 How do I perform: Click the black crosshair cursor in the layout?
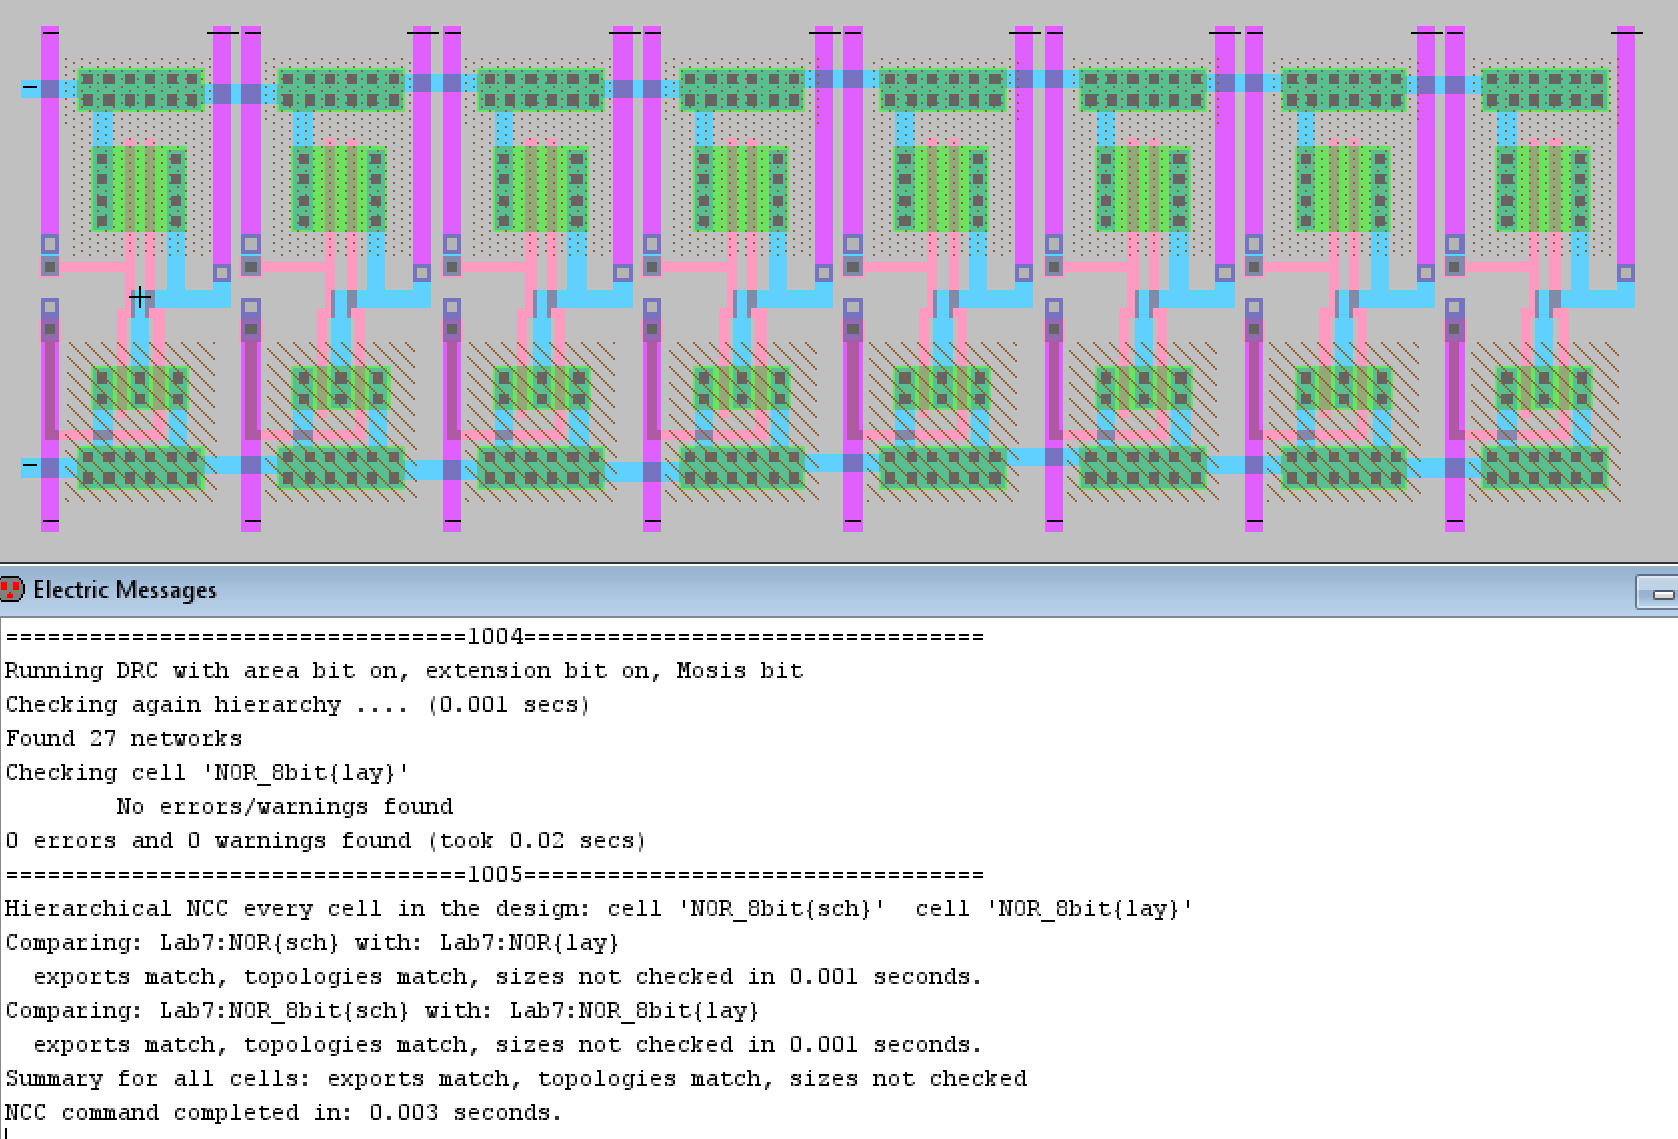point(140,297)
